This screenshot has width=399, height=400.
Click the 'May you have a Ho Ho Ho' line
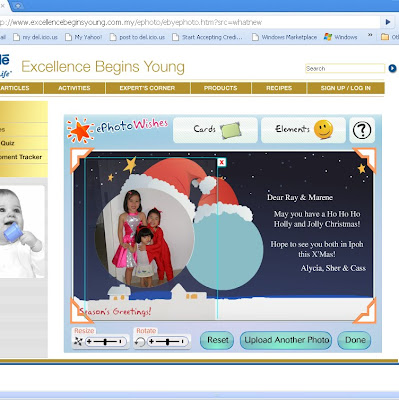[x=317, y=214]
